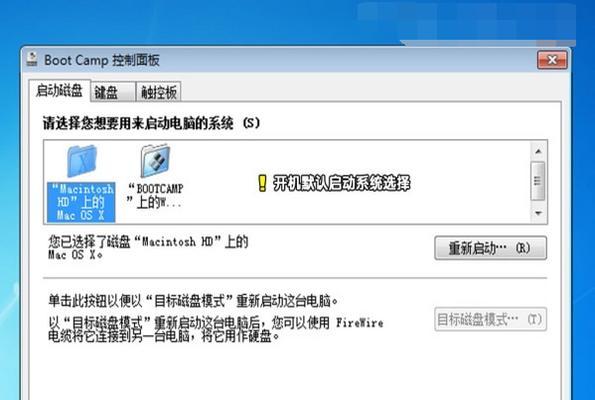The image size is (595, 400).
Task: Click the 重新启动 (R) button
Action: [490, 248]
